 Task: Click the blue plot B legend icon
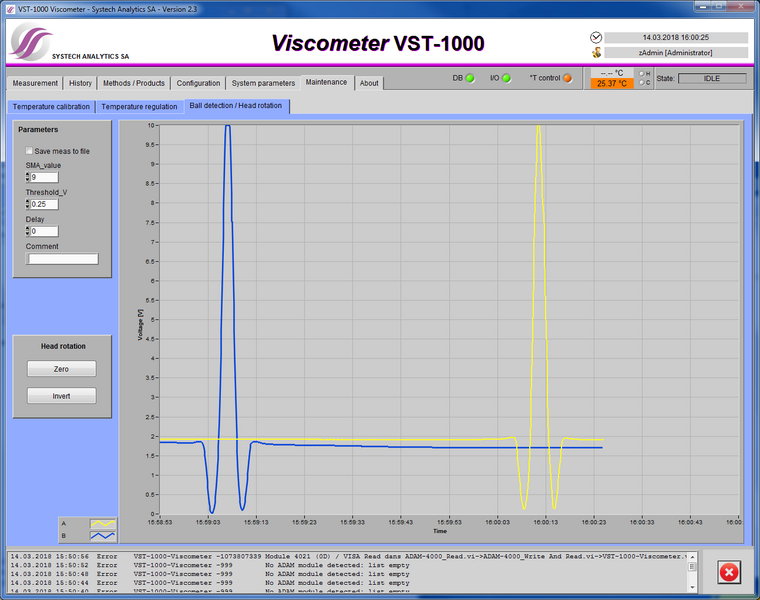[x=103, y=536]
